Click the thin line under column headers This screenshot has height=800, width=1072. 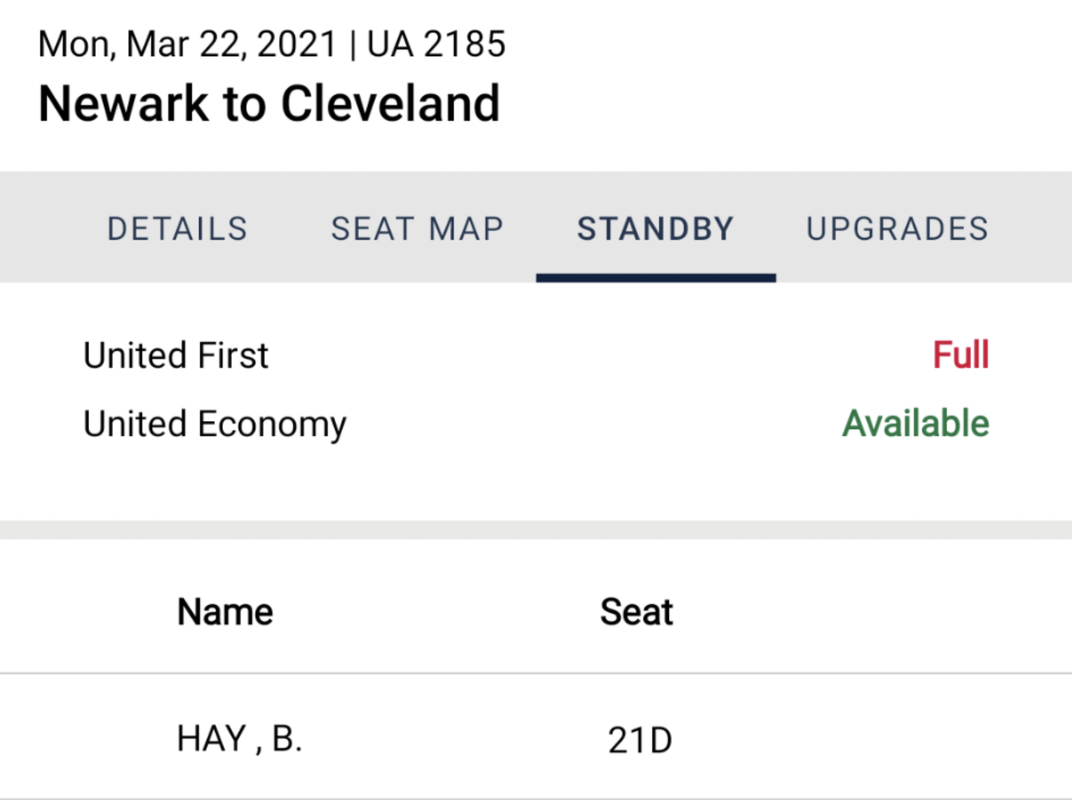click(536, 674)
